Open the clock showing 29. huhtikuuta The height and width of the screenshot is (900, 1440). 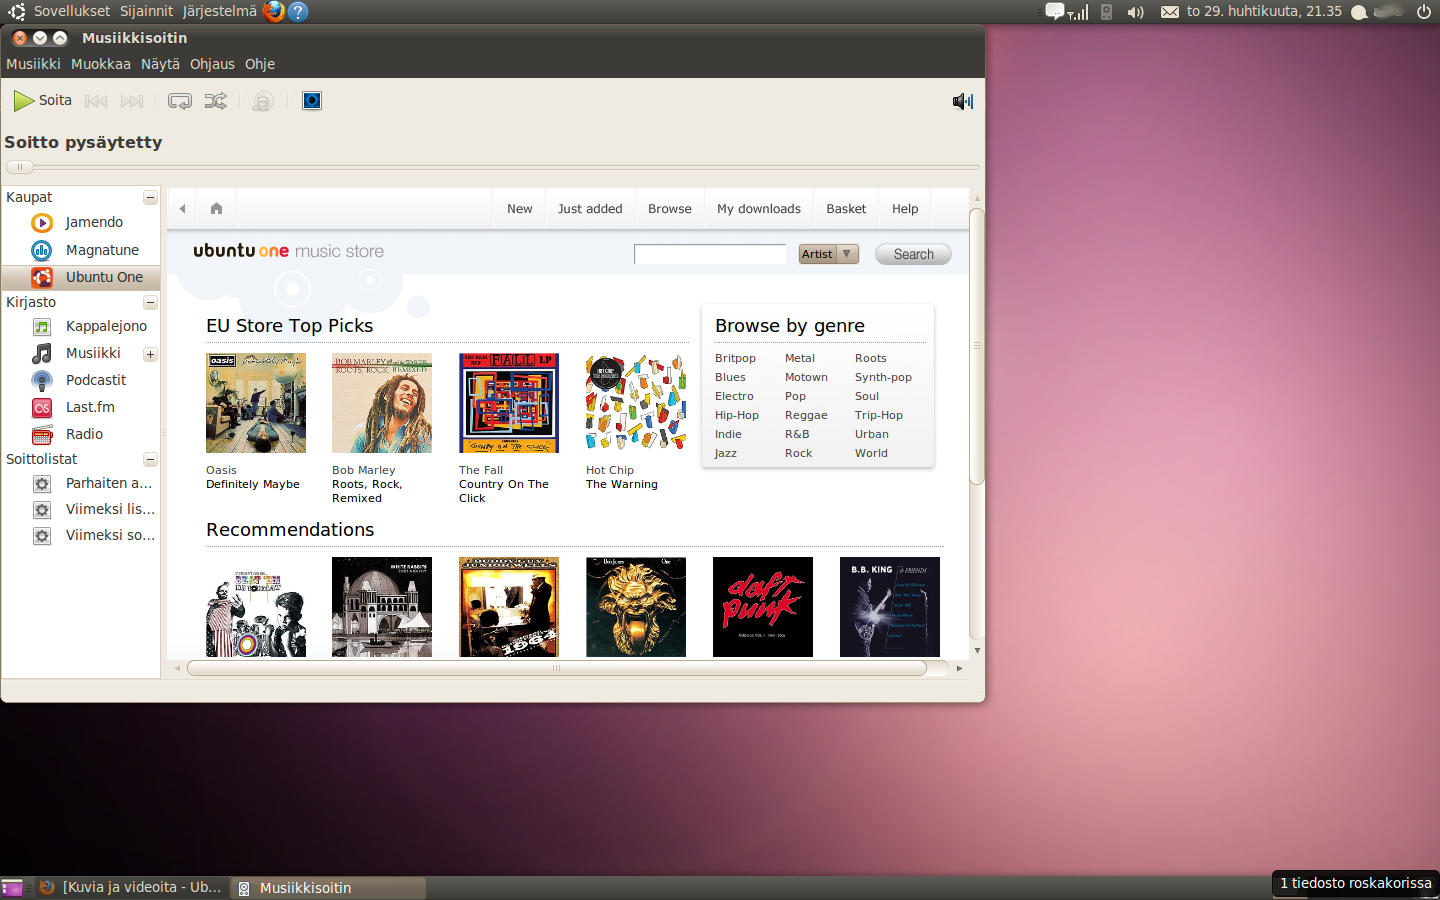pos(1264,12)
